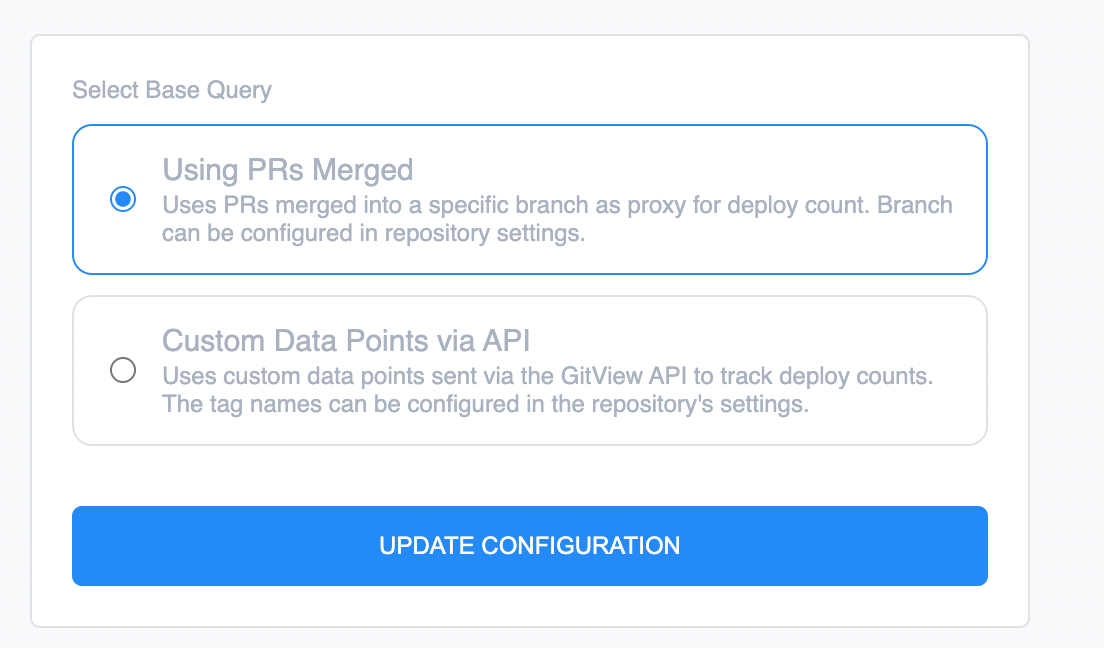Click the word "CONFIGURATION" on the blue button
Screen dimensions: 1104x648
(580, 546)
